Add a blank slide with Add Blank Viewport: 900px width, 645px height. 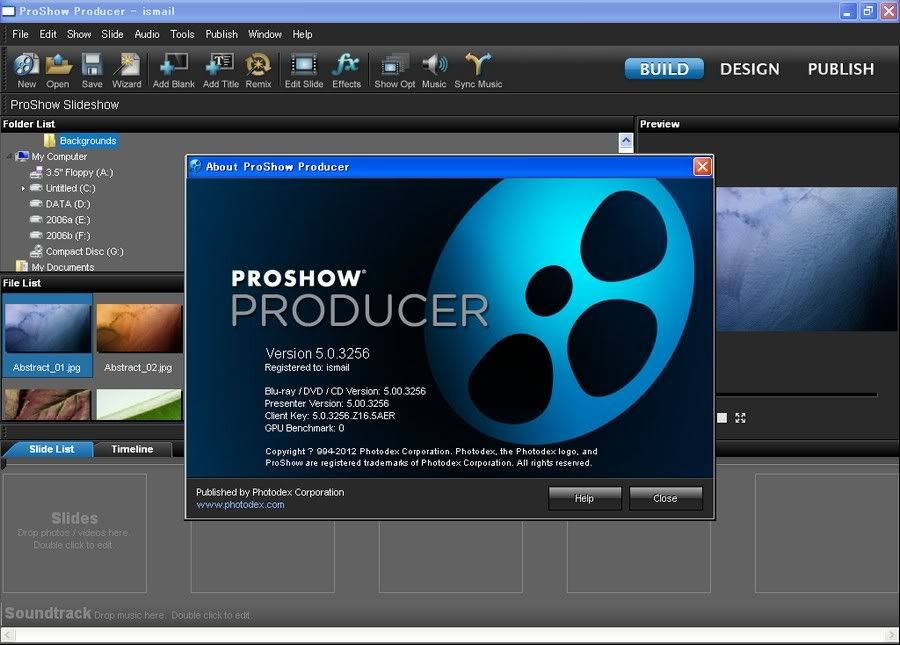[x=174, y=71]
